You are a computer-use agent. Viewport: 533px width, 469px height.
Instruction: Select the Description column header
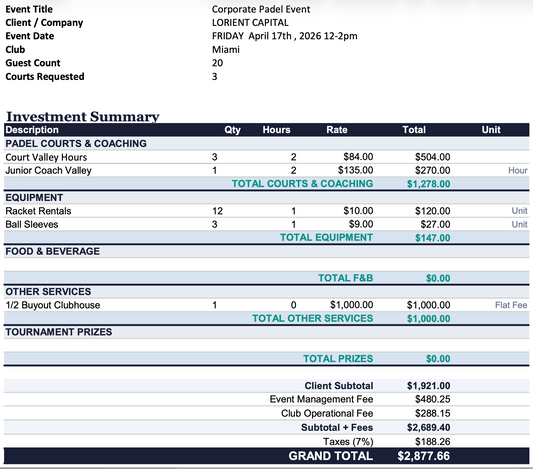32,129
